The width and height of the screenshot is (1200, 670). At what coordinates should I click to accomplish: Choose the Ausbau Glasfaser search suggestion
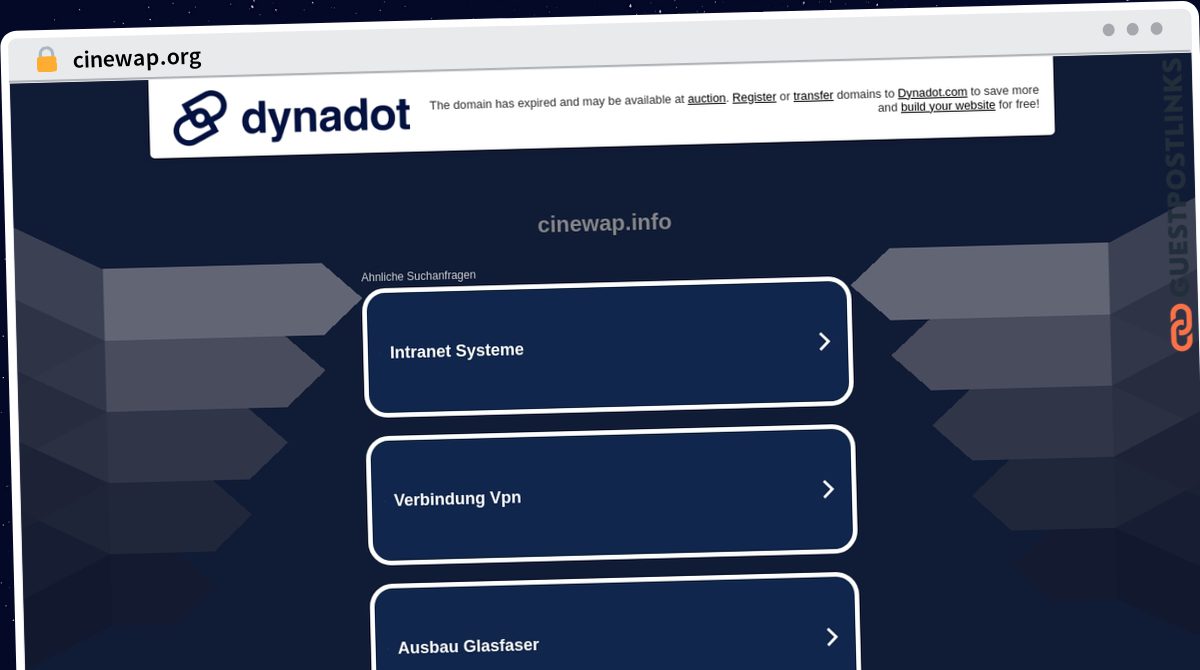(x=468, y=646)
